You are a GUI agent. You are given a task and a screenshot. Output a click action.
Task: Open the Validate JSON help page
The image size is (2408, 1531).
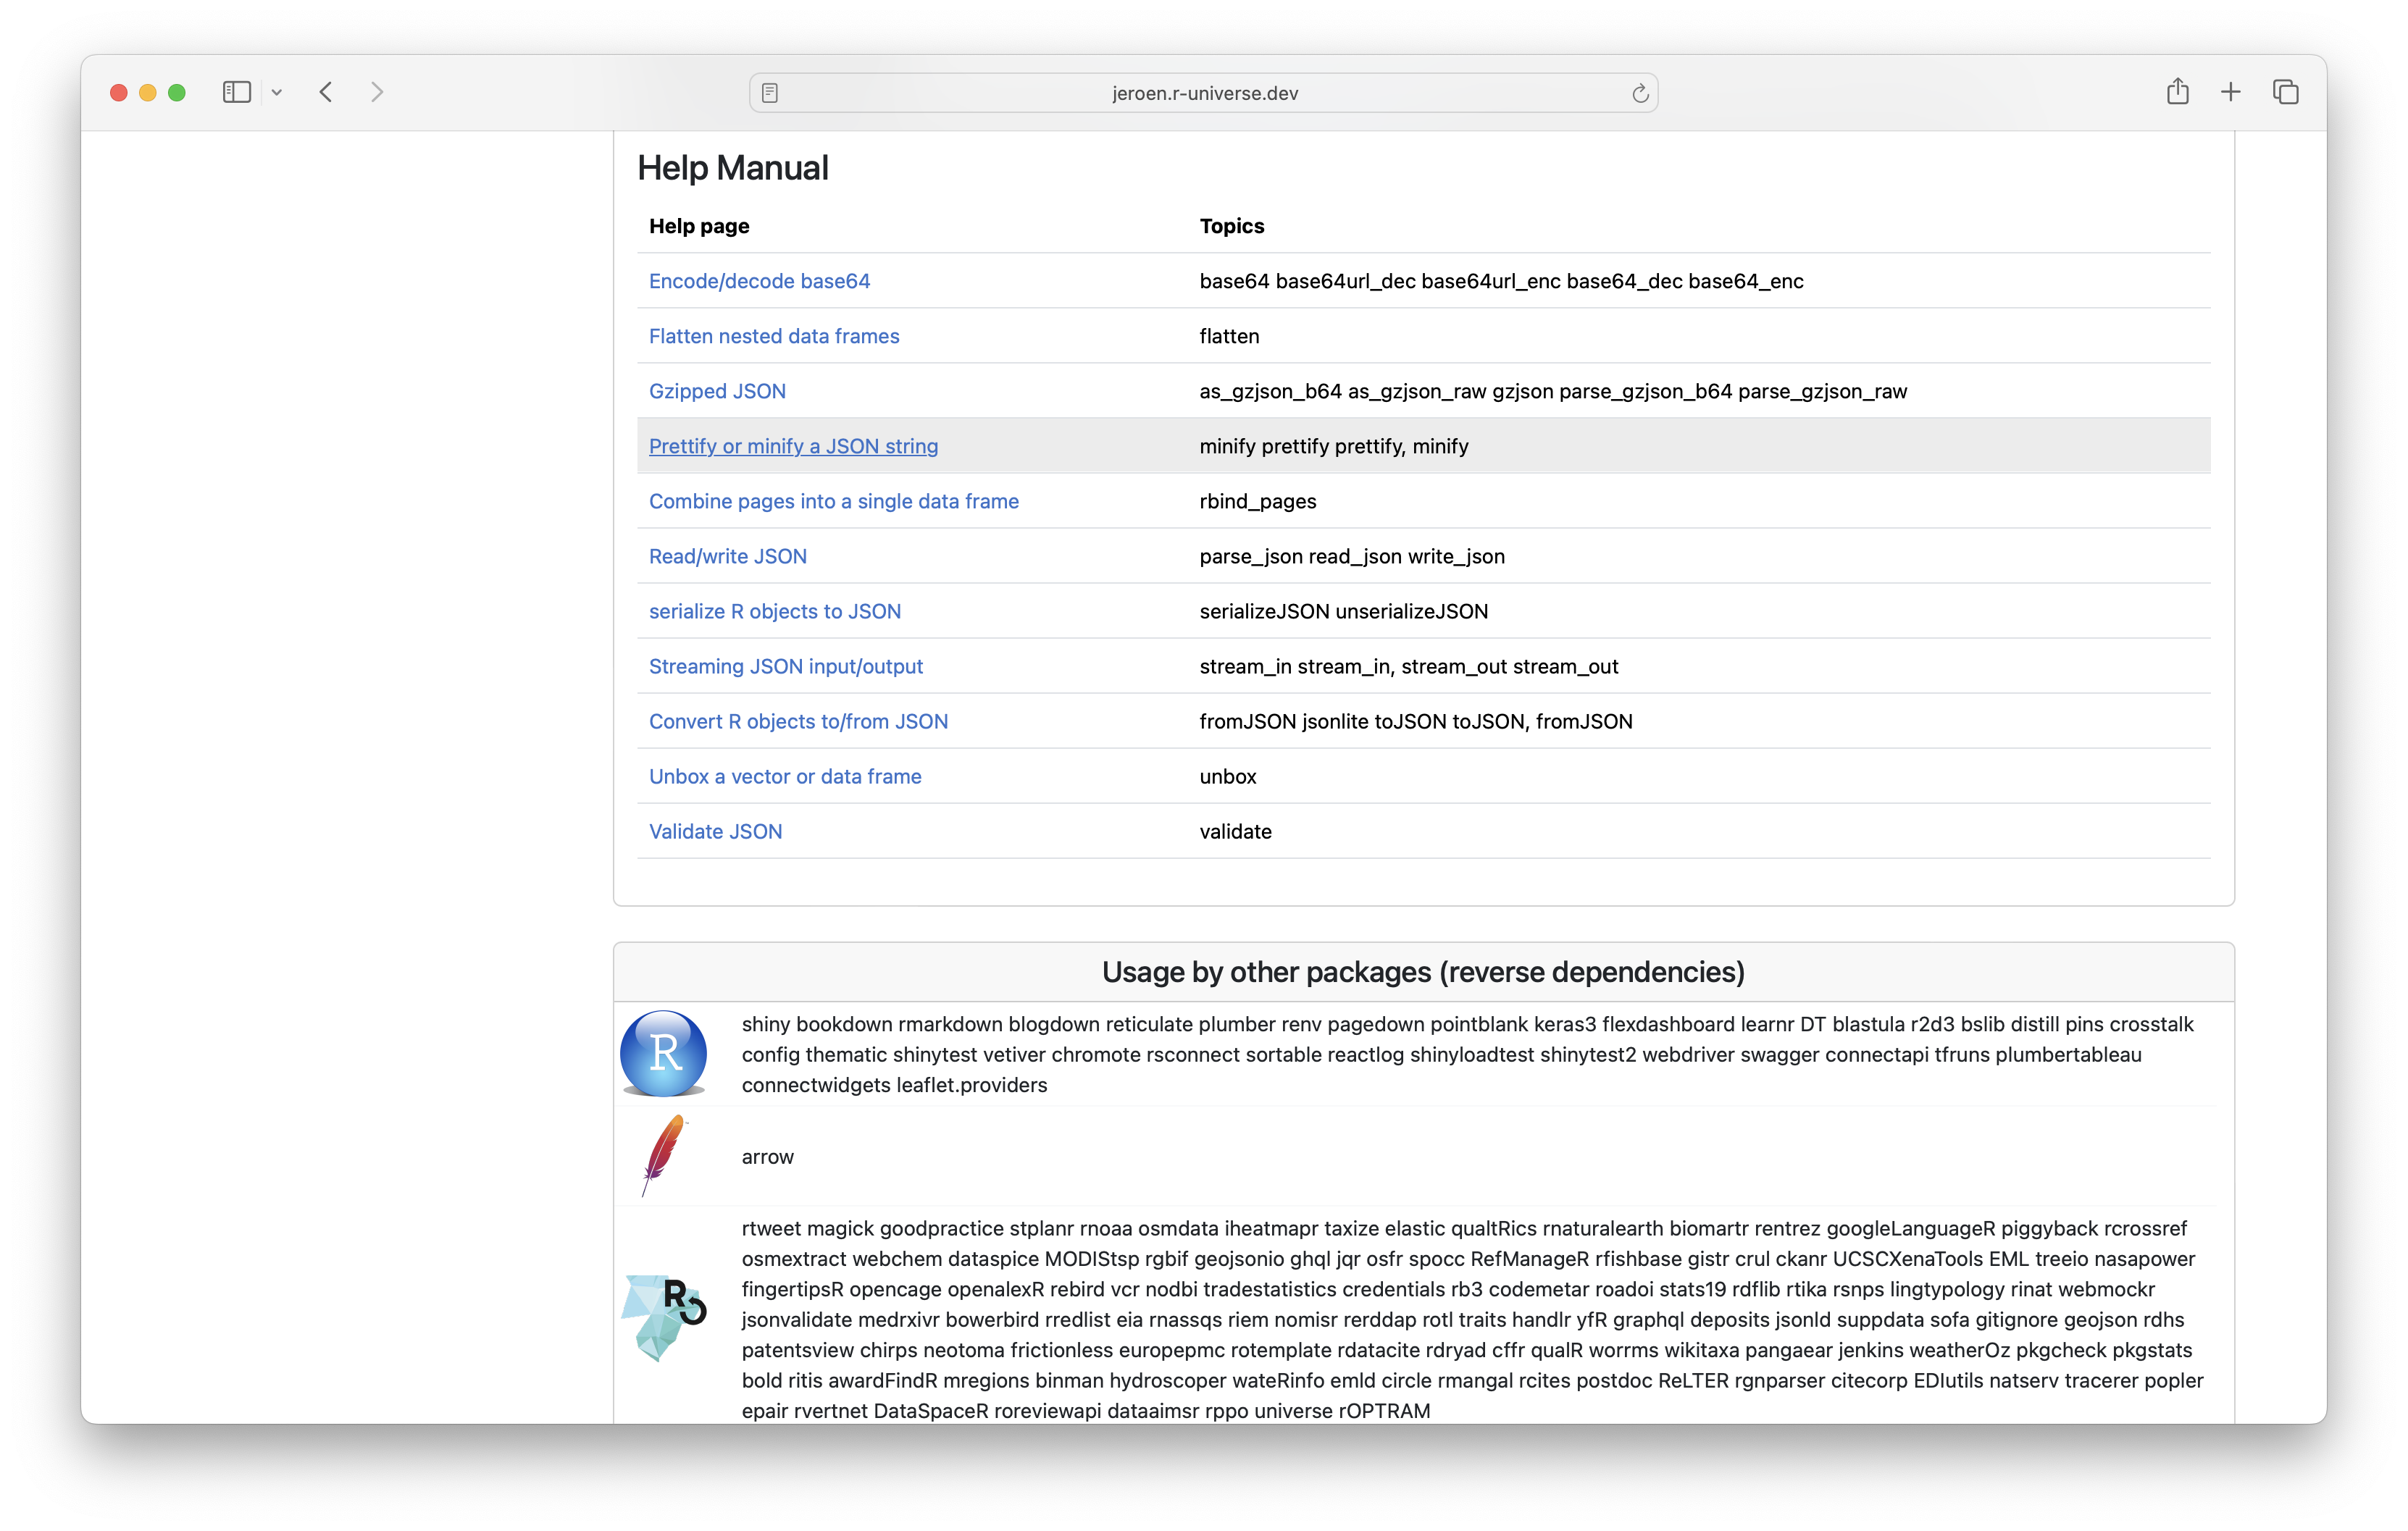(715, 831)
